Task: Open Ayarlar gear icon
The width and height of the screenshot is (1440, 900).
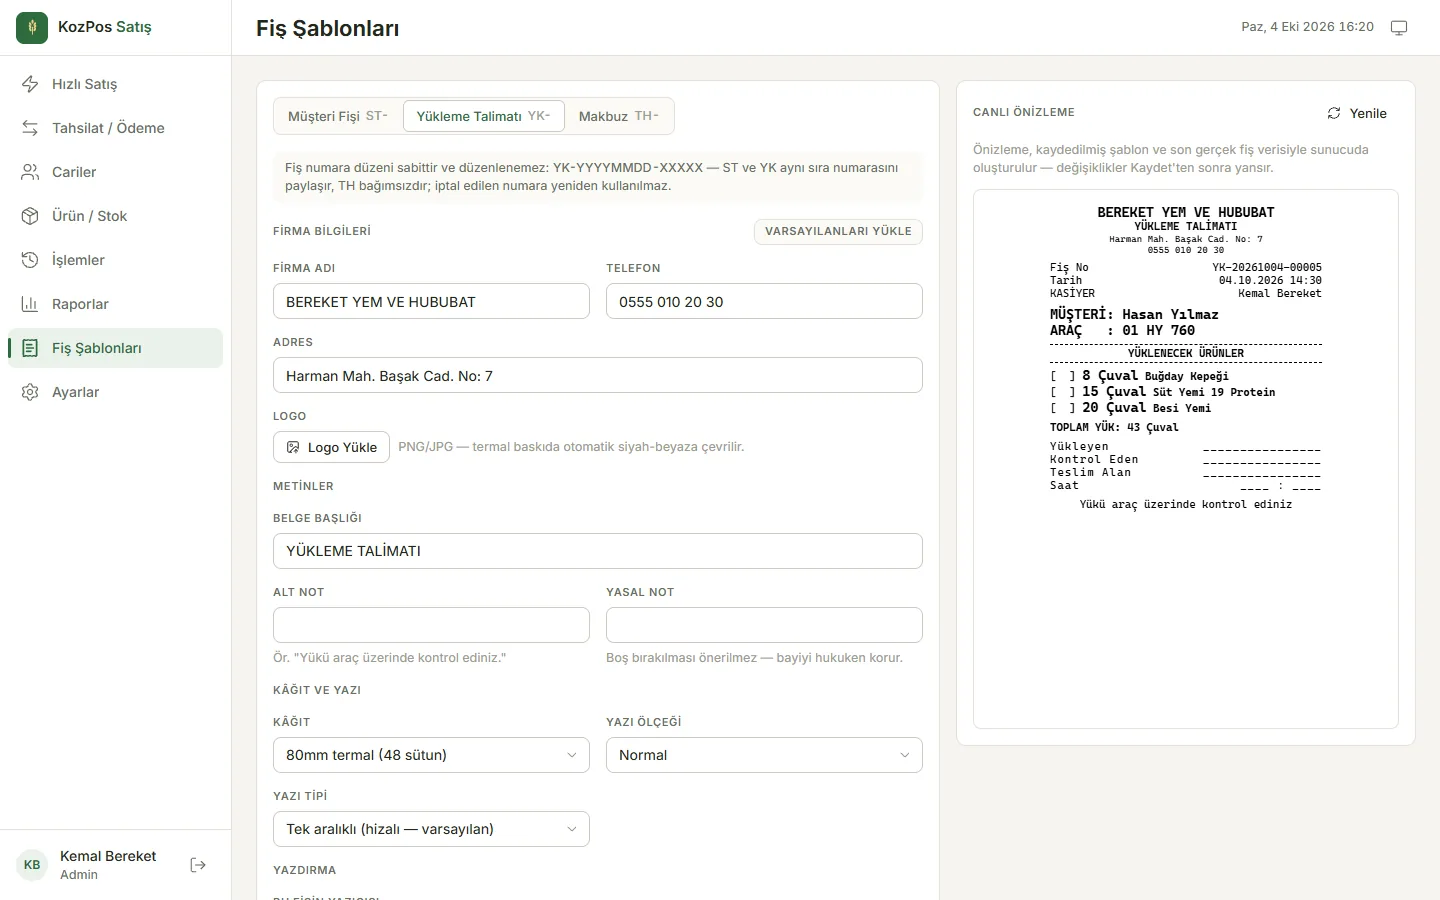Action: tap(30, 392)
